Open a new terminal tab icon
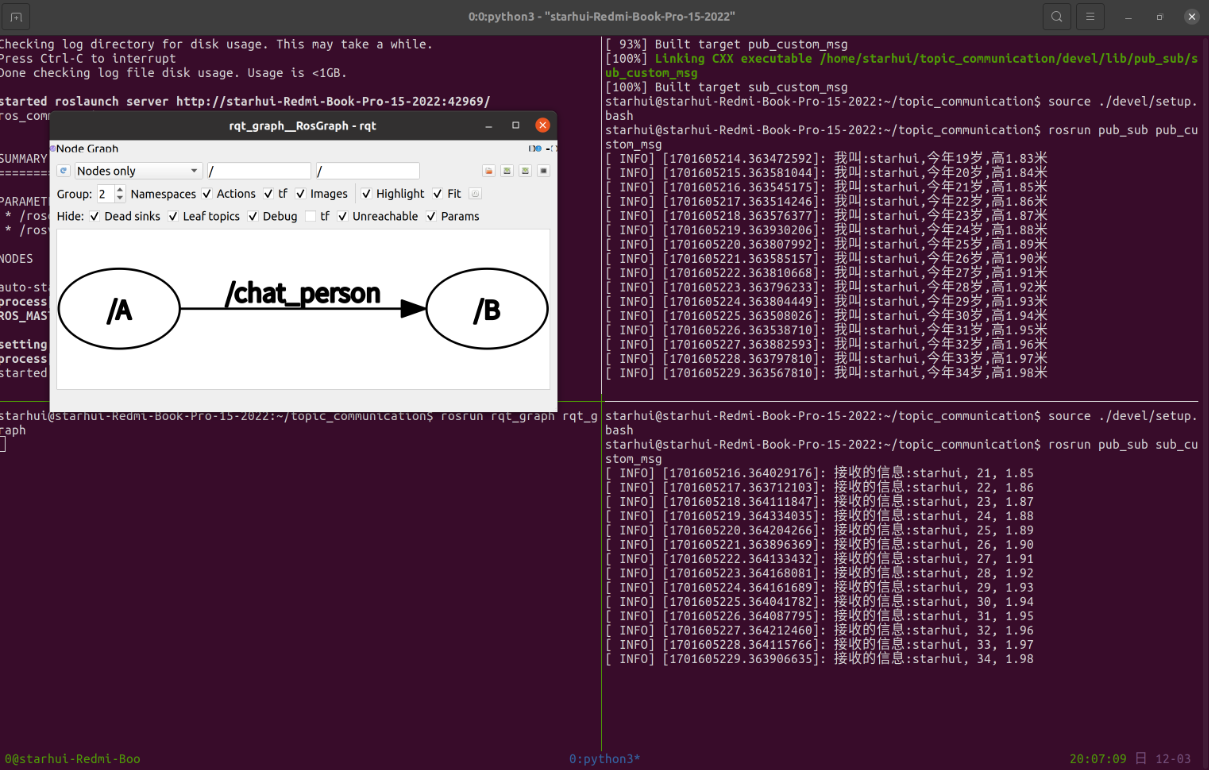Viewport: 1209px width, 770px height. pos(16,16)
